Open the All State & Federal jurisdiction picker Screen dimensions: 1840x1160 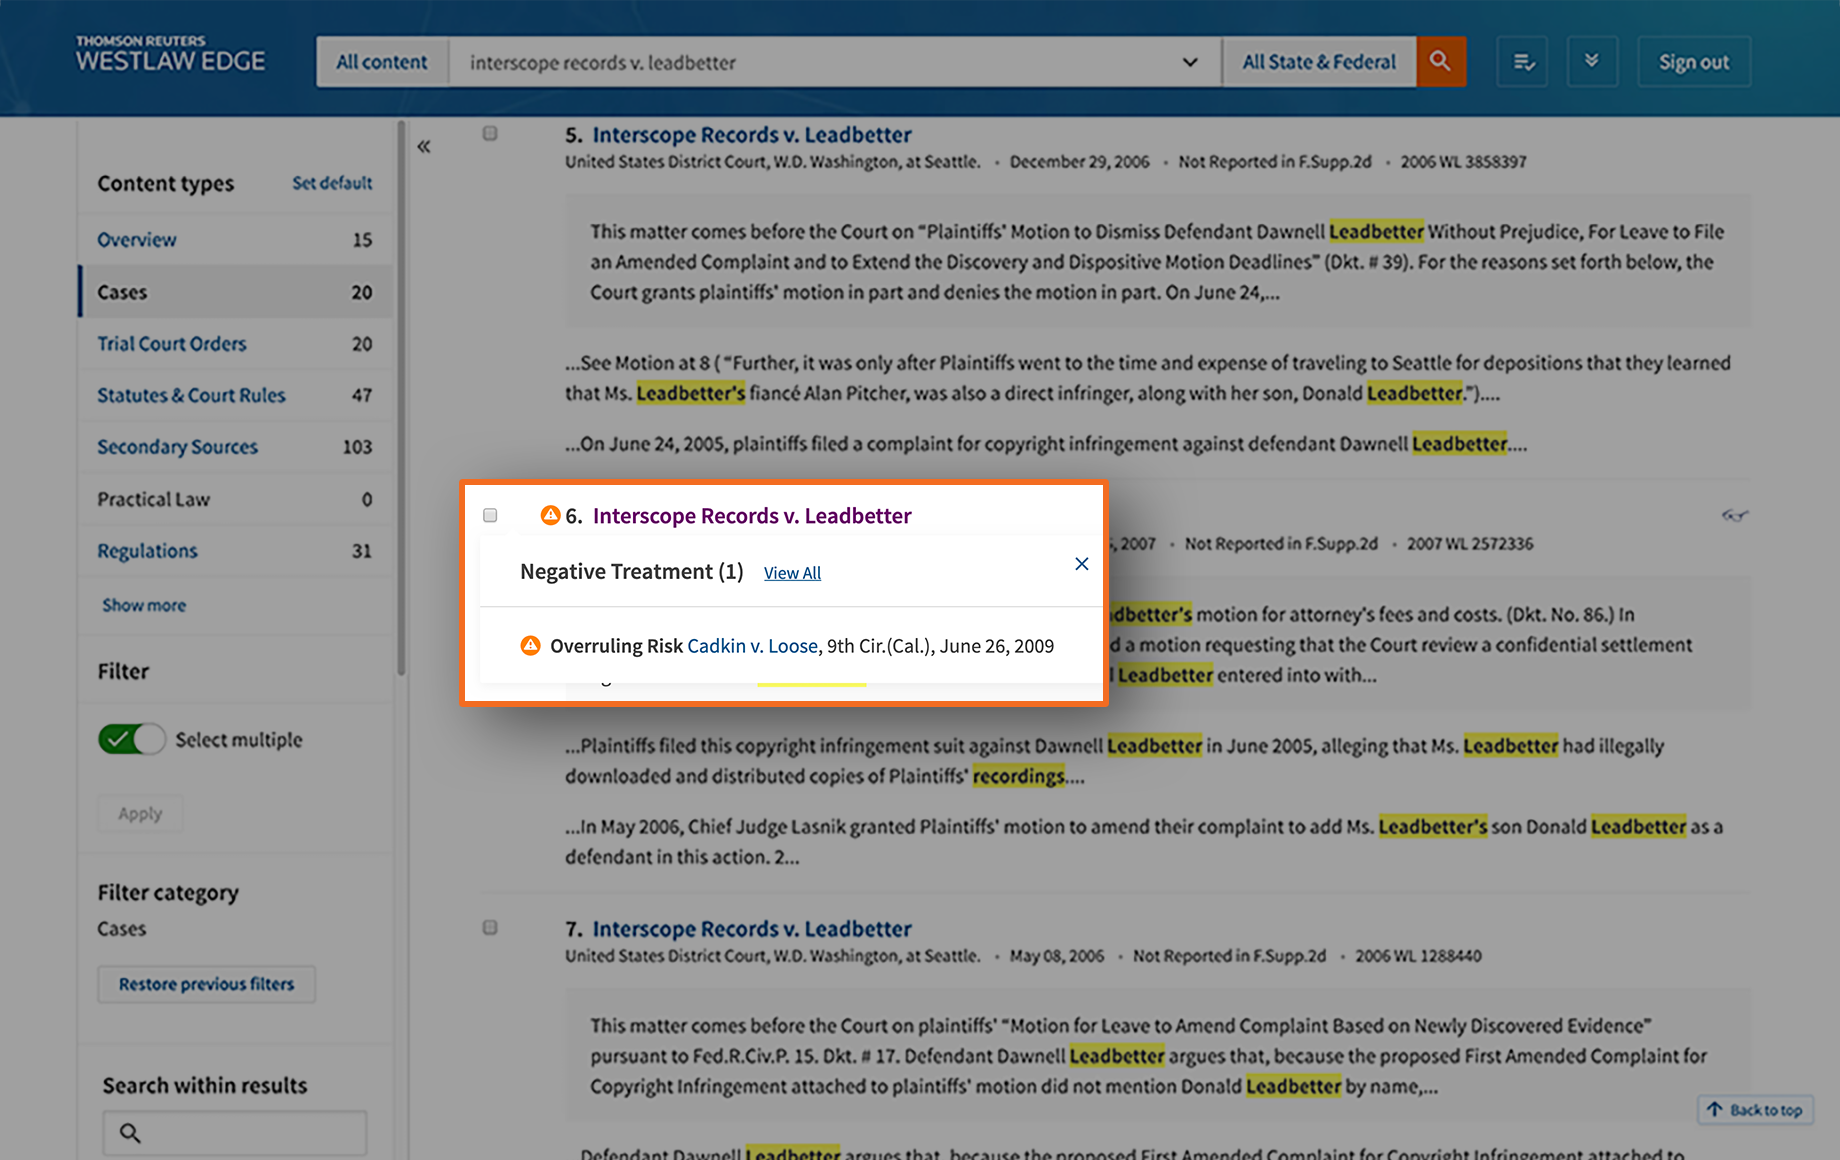[x=1318, y=62]
